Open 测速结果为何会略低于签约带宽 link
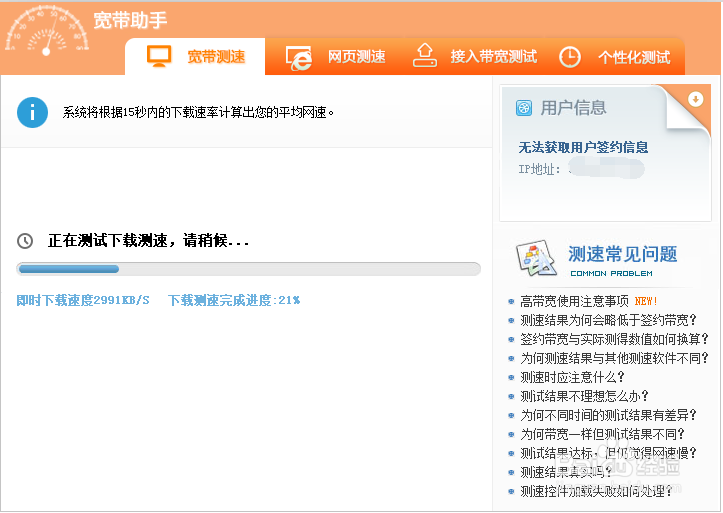The height and width of the screenshot is (513, 723). pos(608,320)
